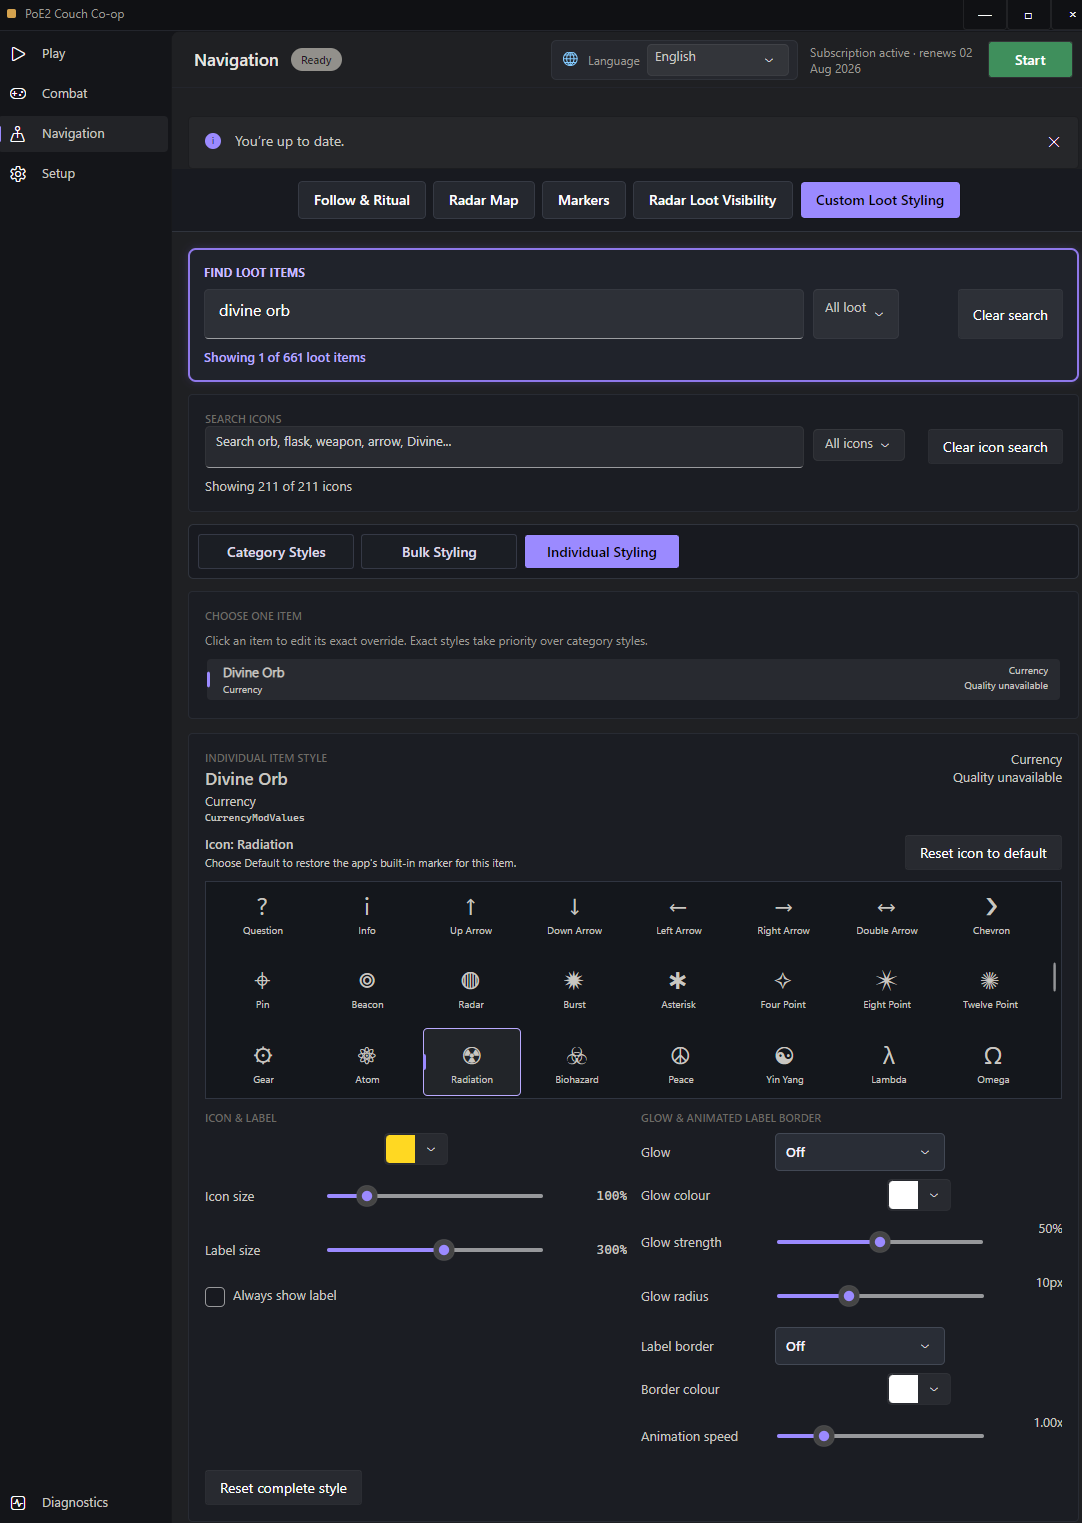Screen dimensions: 1082x1523
Task: Pick the Burst icon
Action: tap(575, 988)
